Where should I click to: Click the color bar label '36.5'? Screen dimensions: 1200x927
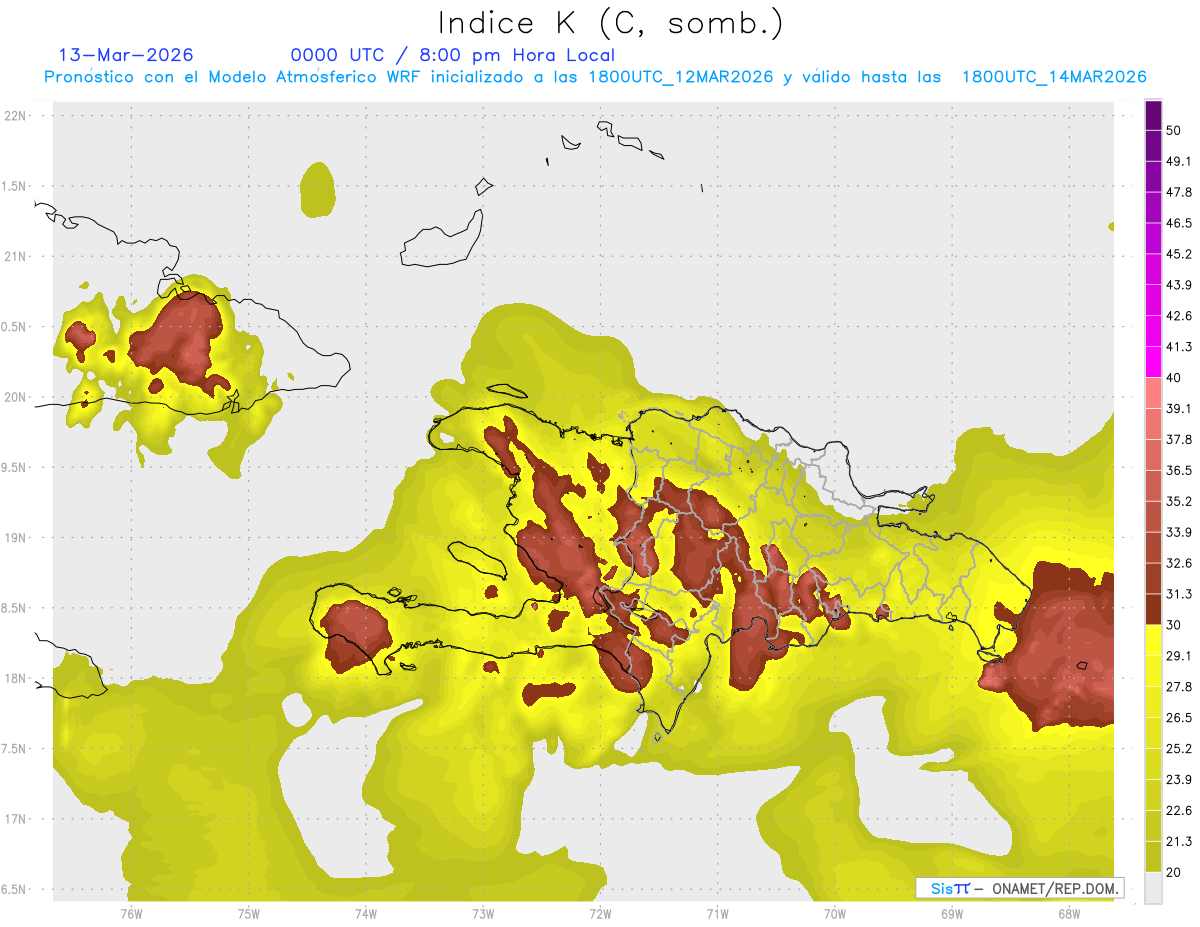(x=1179, y=470)
